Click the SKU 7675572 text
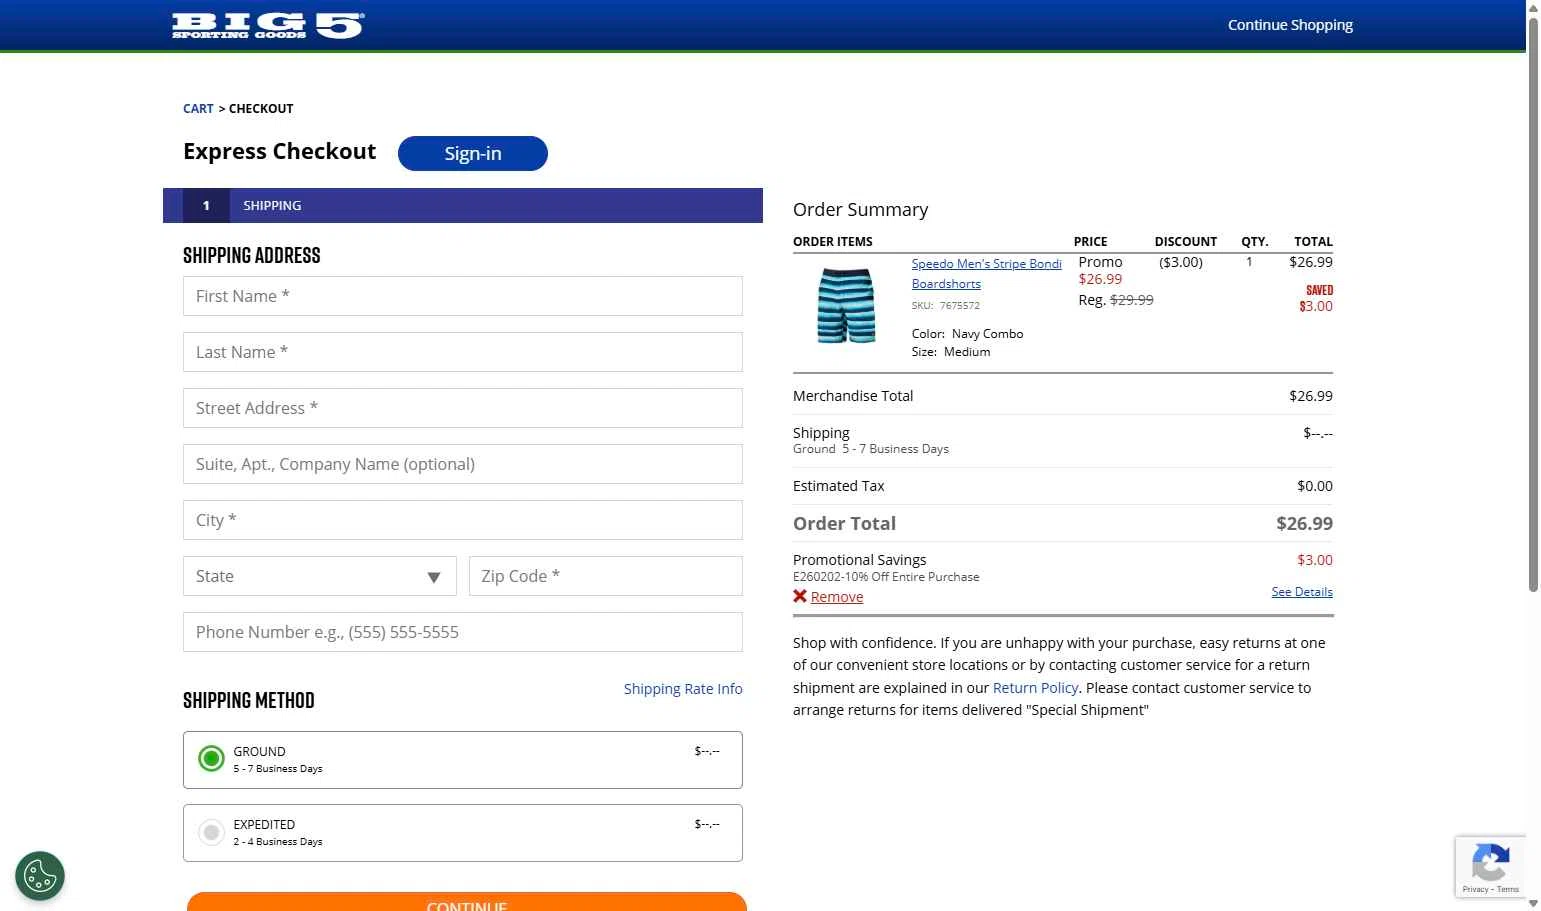 coord(945,306)
